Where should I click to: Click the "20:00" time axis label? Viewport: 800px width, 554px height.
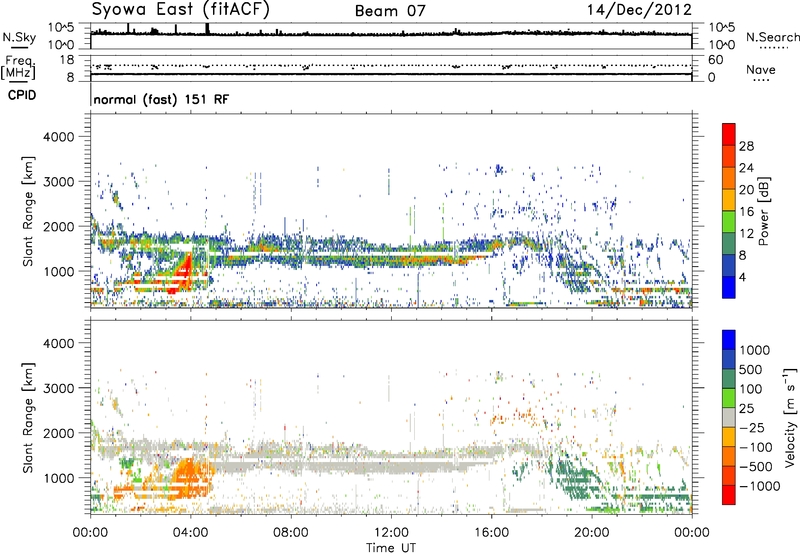(591, 533)
